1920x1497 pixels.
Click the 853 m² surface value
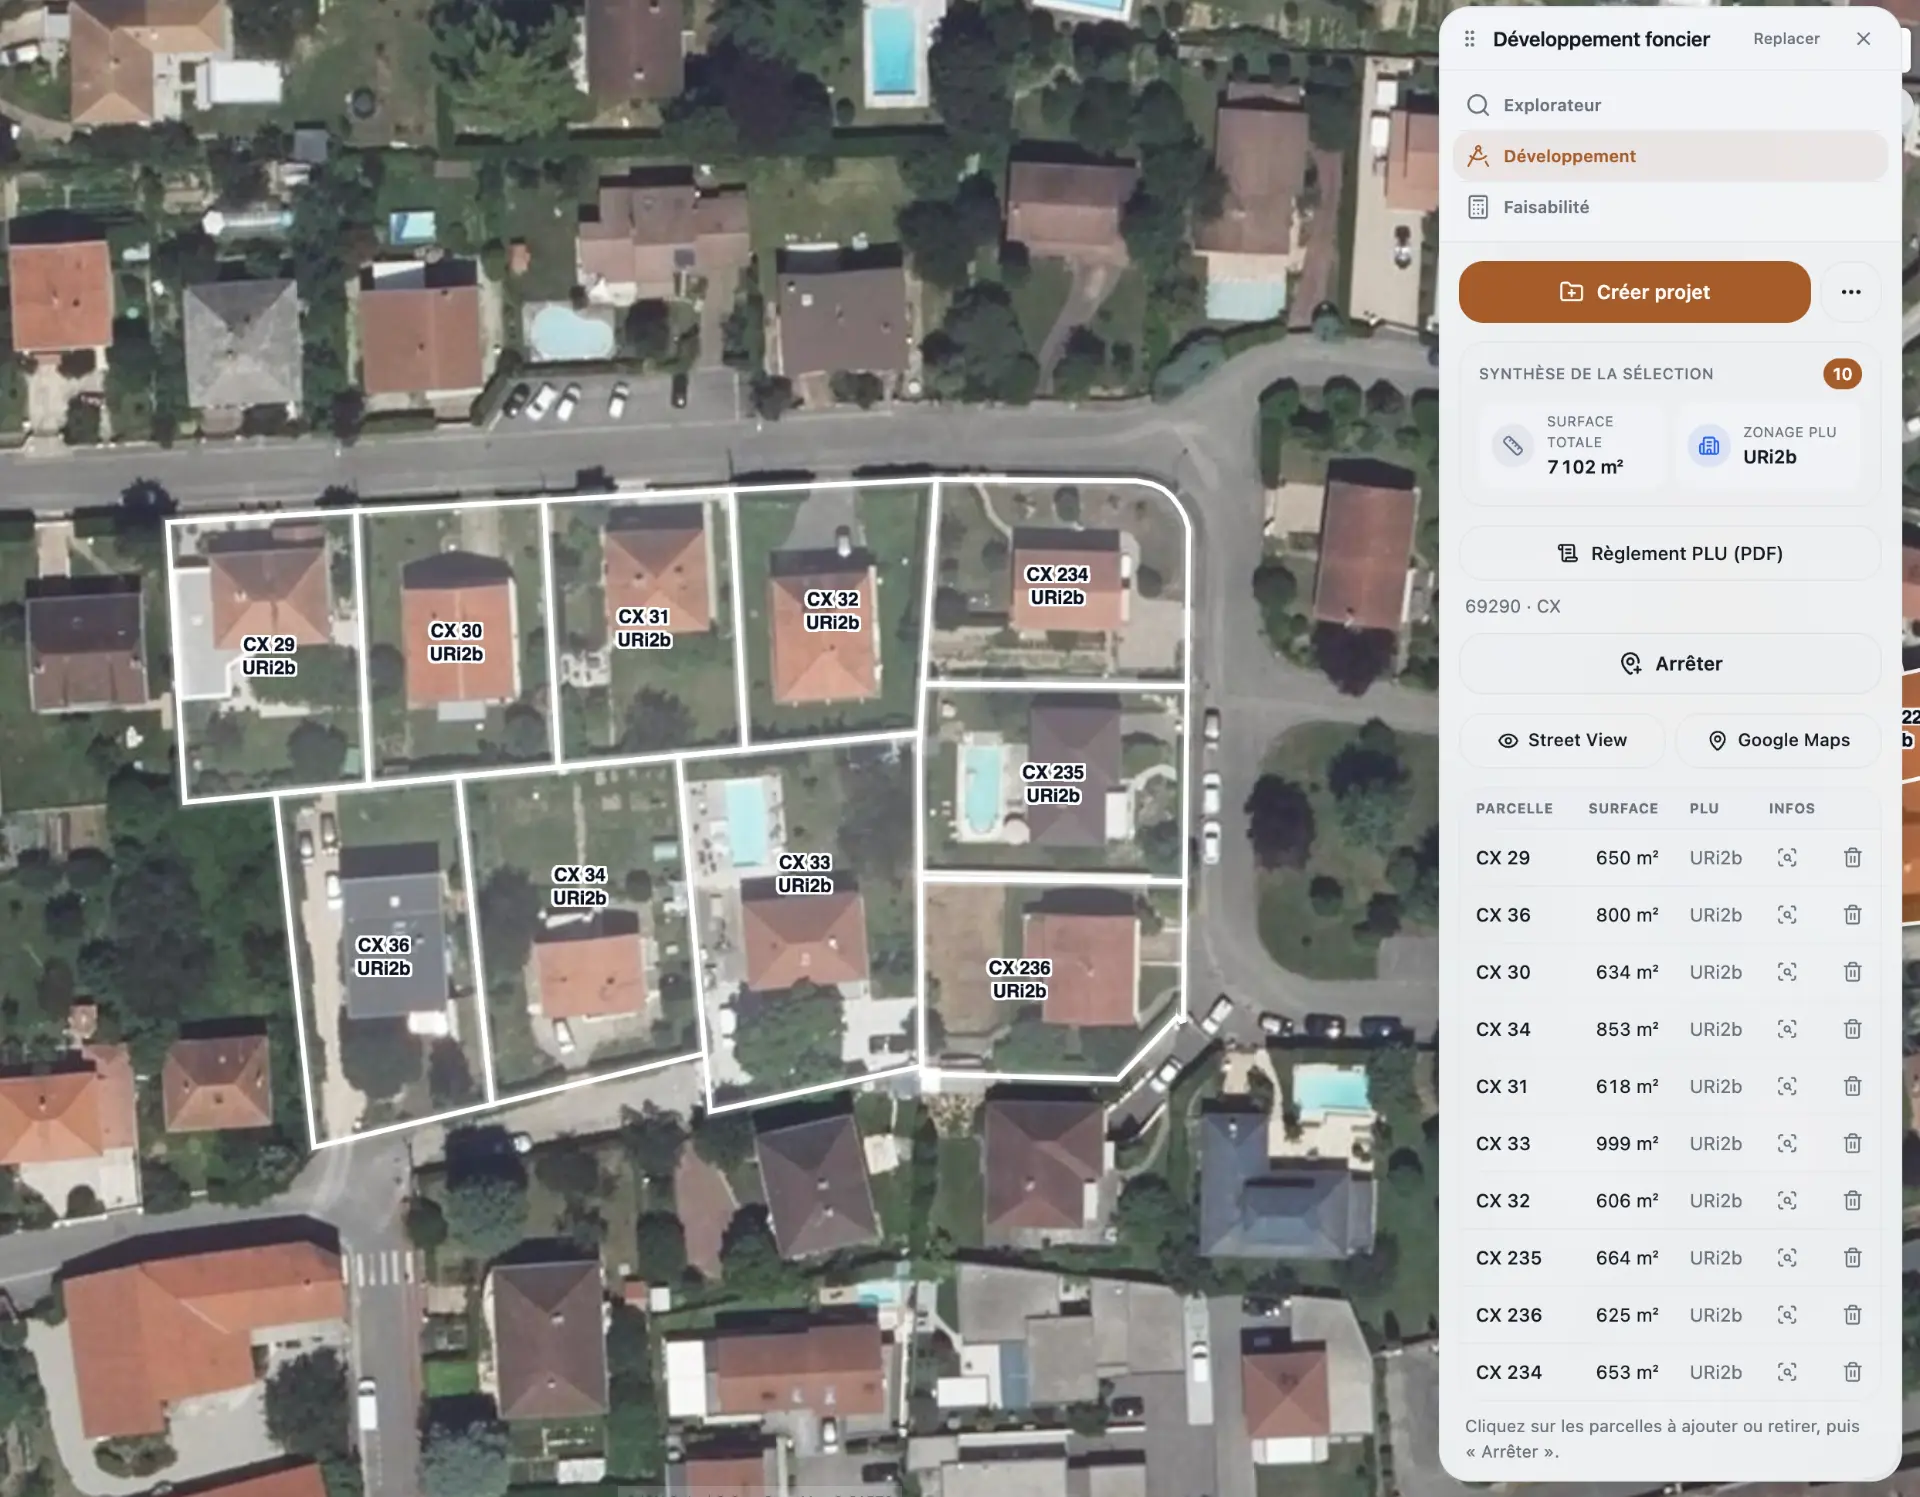[1627, 1029]
